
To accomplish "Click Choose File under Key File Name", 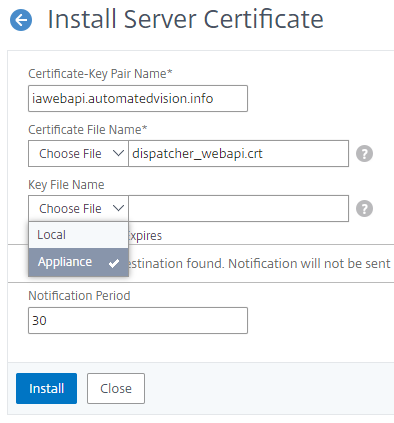I will click(x=78, y=208).
